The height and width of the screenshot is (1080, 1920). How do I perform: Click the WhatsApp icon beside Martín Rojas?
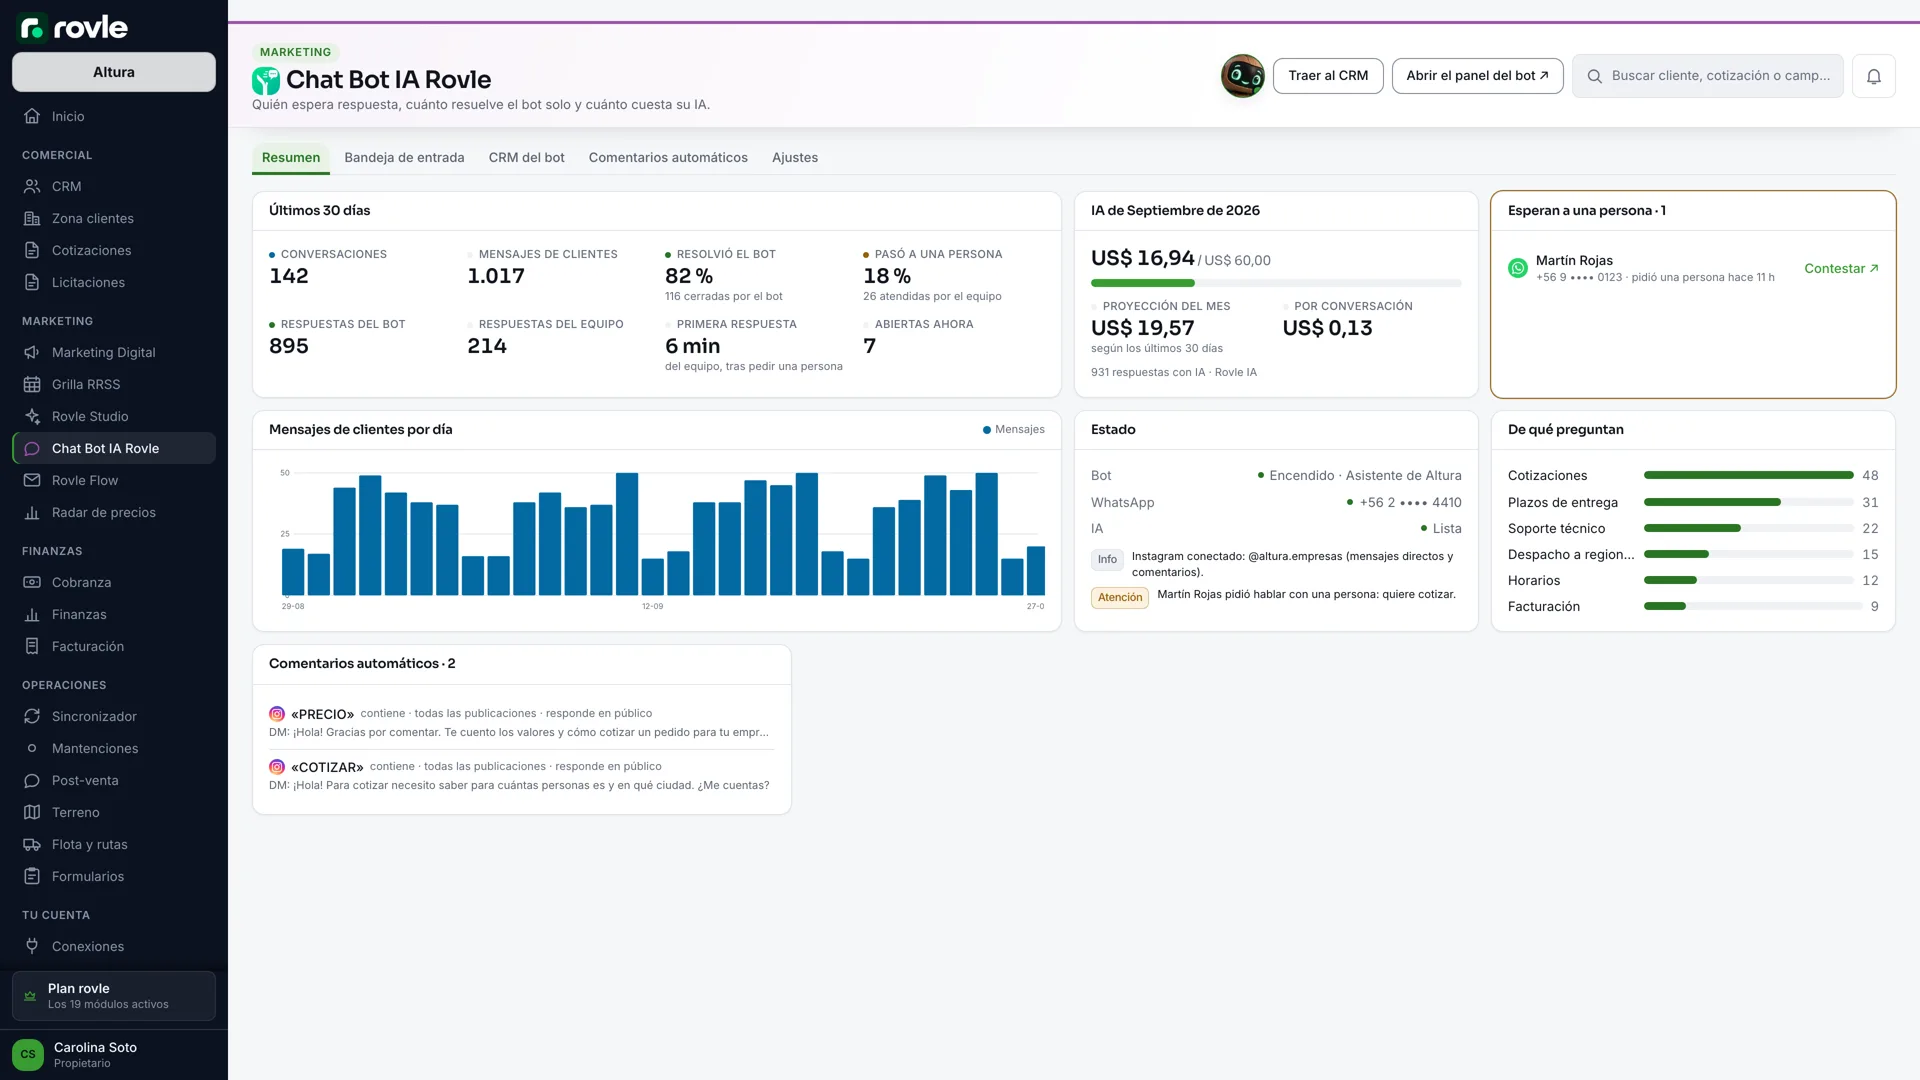1518,268
